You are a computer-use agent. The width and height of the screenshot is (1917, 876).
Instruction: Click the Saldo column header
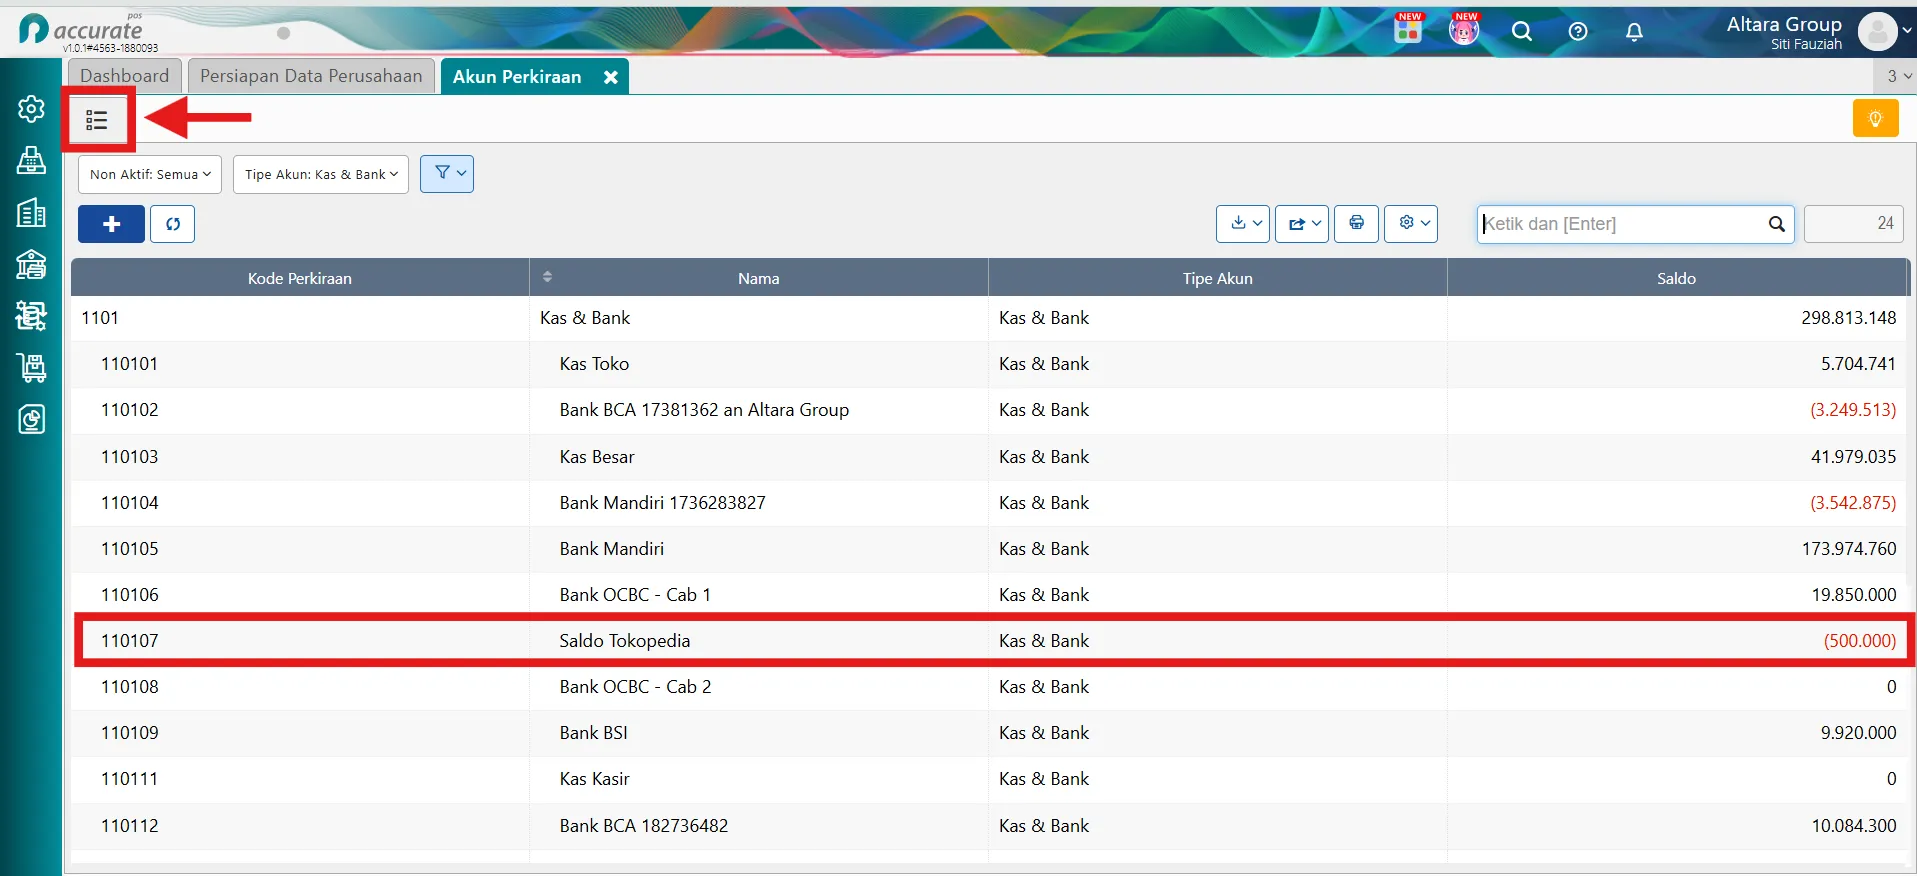pos(1676,278)
